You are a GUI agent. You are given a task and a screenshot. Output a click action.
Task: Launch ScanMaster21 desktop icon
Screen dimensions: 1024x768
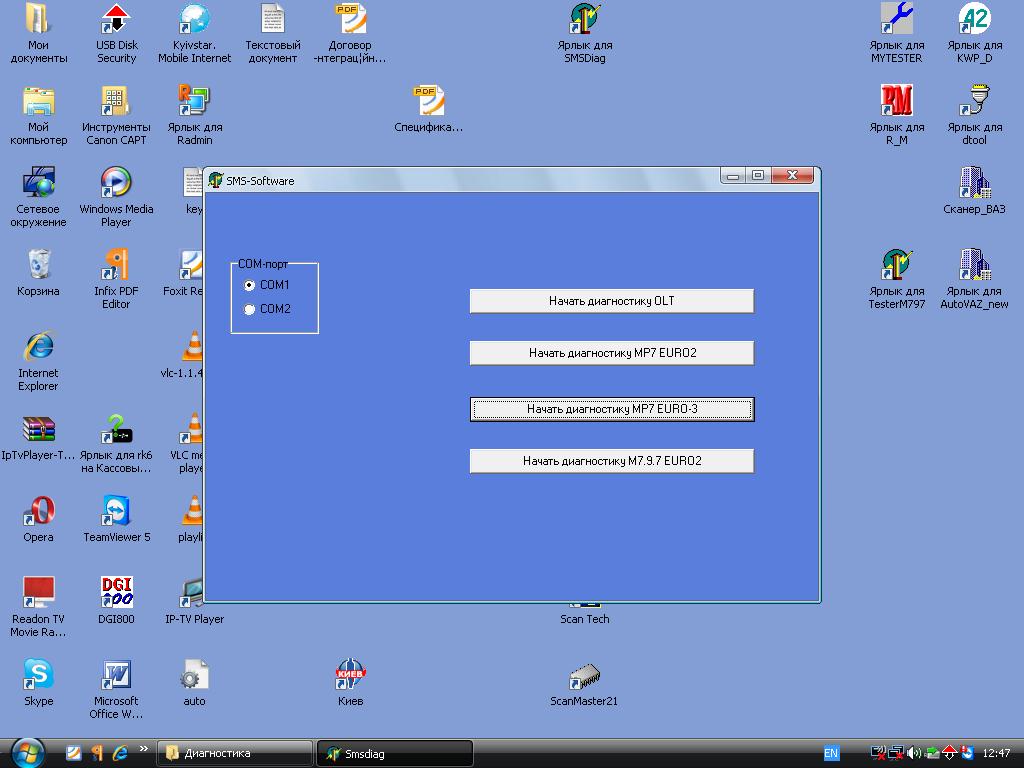[584, 683]
